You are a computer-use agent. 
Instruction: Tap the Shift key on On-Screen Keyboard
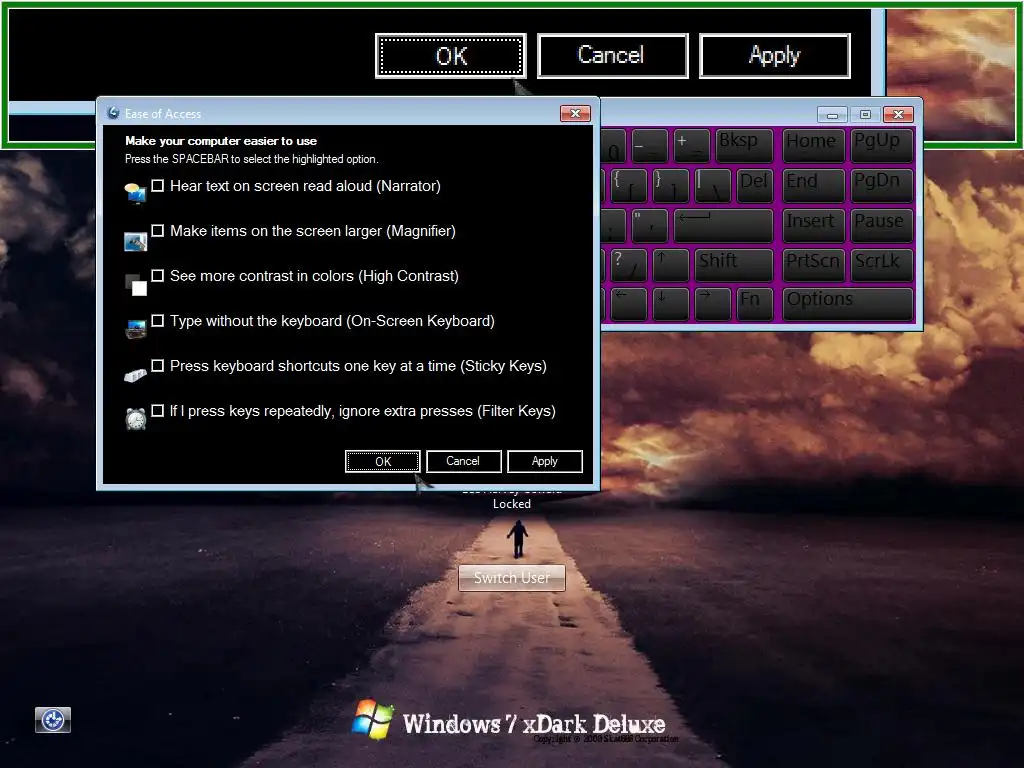[734, 264]
